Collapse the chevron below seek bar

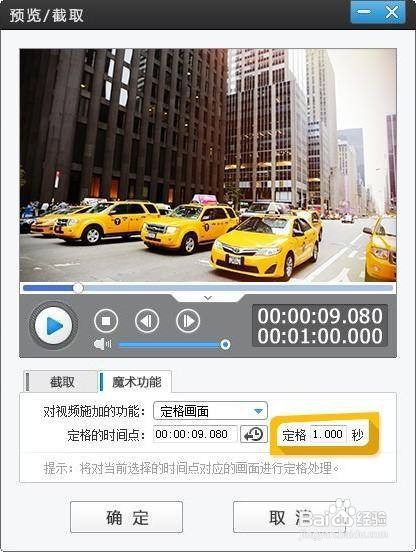[x=208, y=298]
